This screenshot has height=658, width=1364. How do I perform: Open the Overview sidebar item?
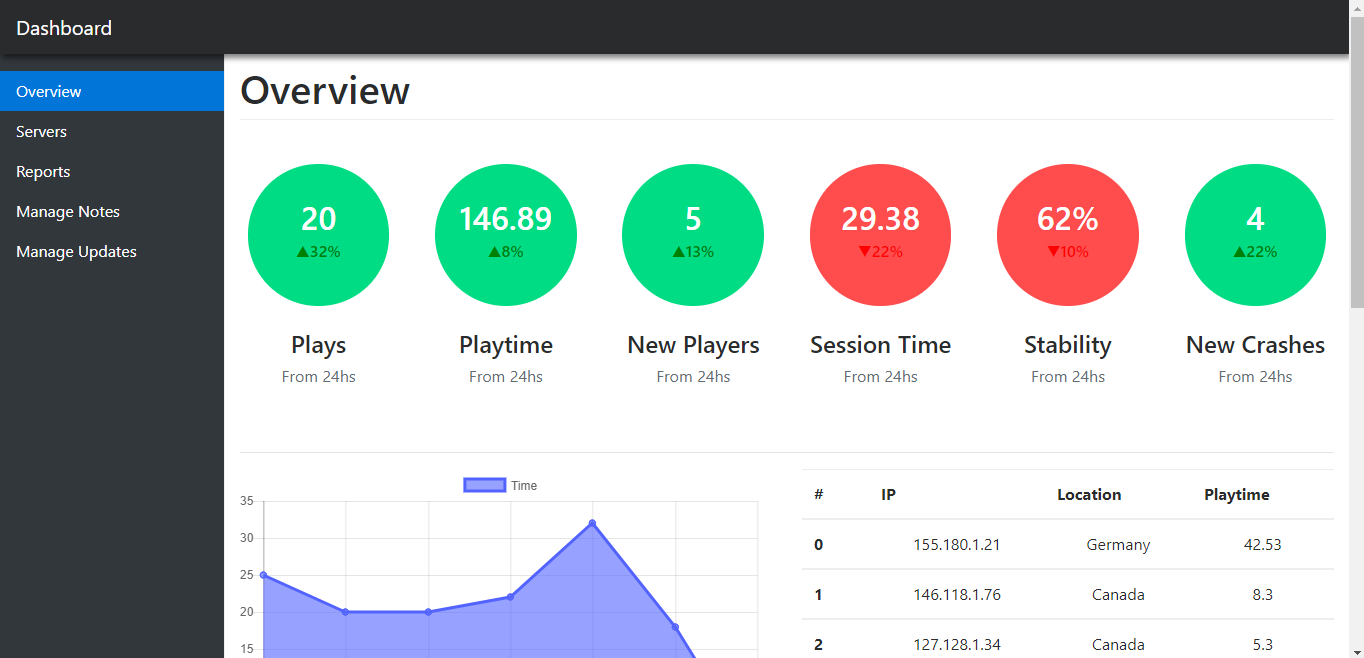tap(112, 91)
